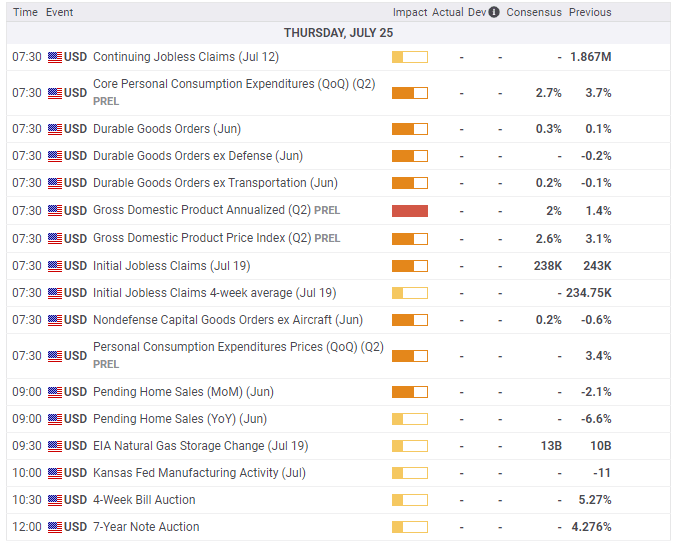Click US flag in Kansas Fed Manufacturing row
The height and width of the screenshot is (543, 681).
55,473
